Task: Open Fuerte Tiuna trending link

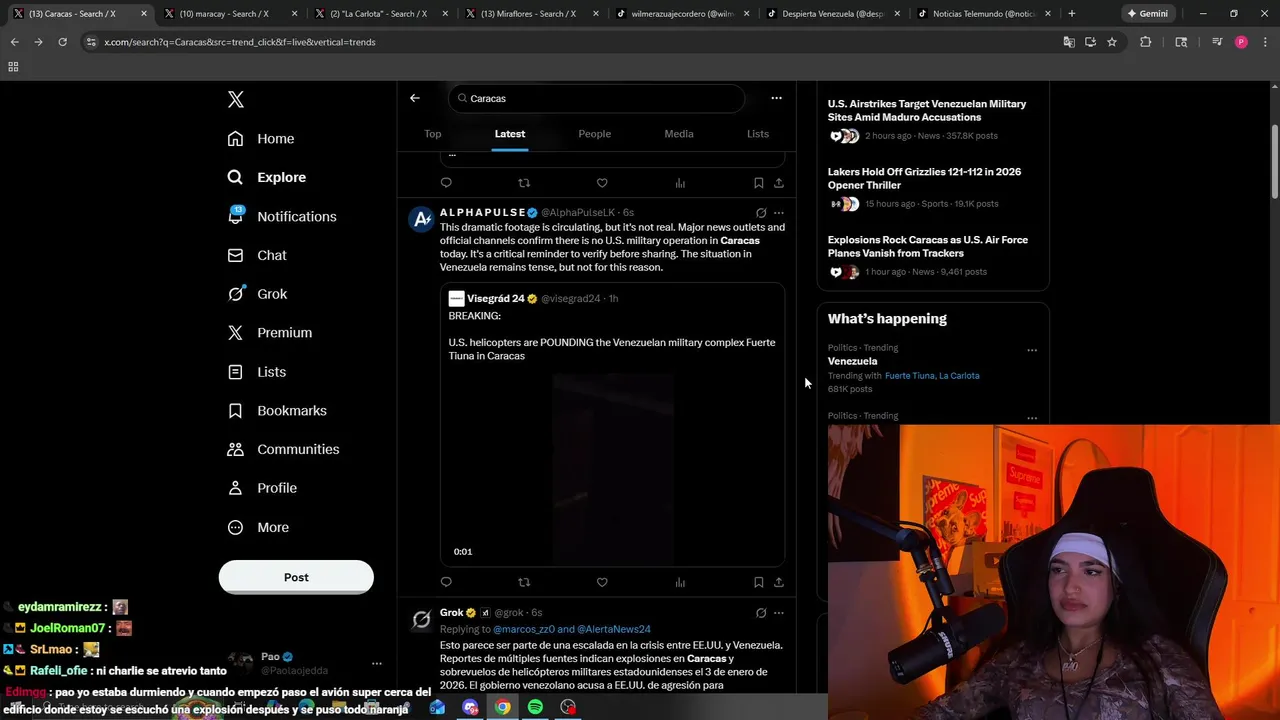Action: tap(909, 376)
